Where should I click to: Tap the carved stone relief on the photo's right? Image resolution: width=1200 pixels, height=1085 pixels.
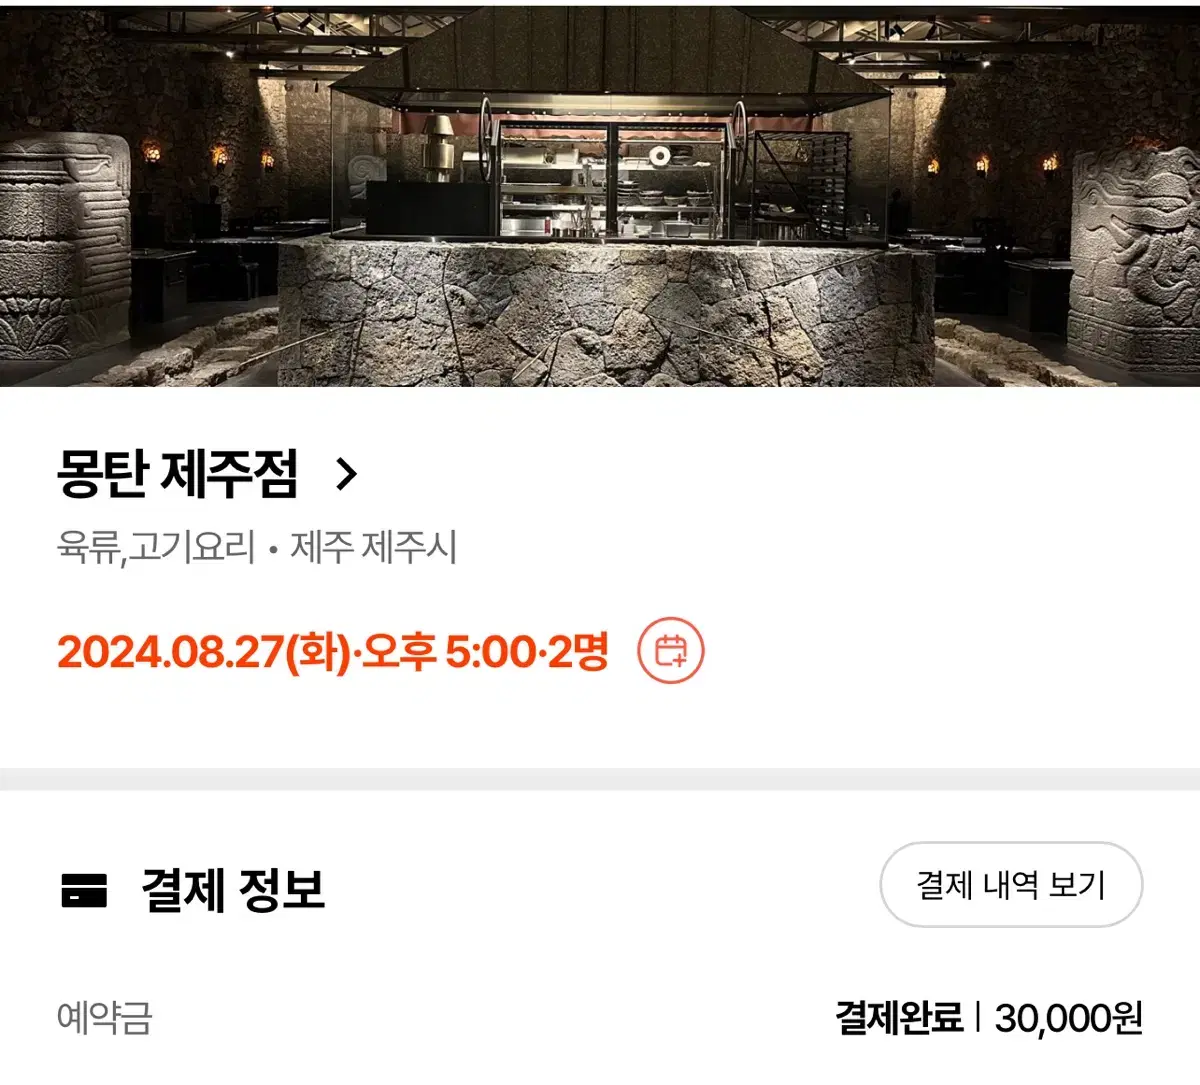[1136, 260]
